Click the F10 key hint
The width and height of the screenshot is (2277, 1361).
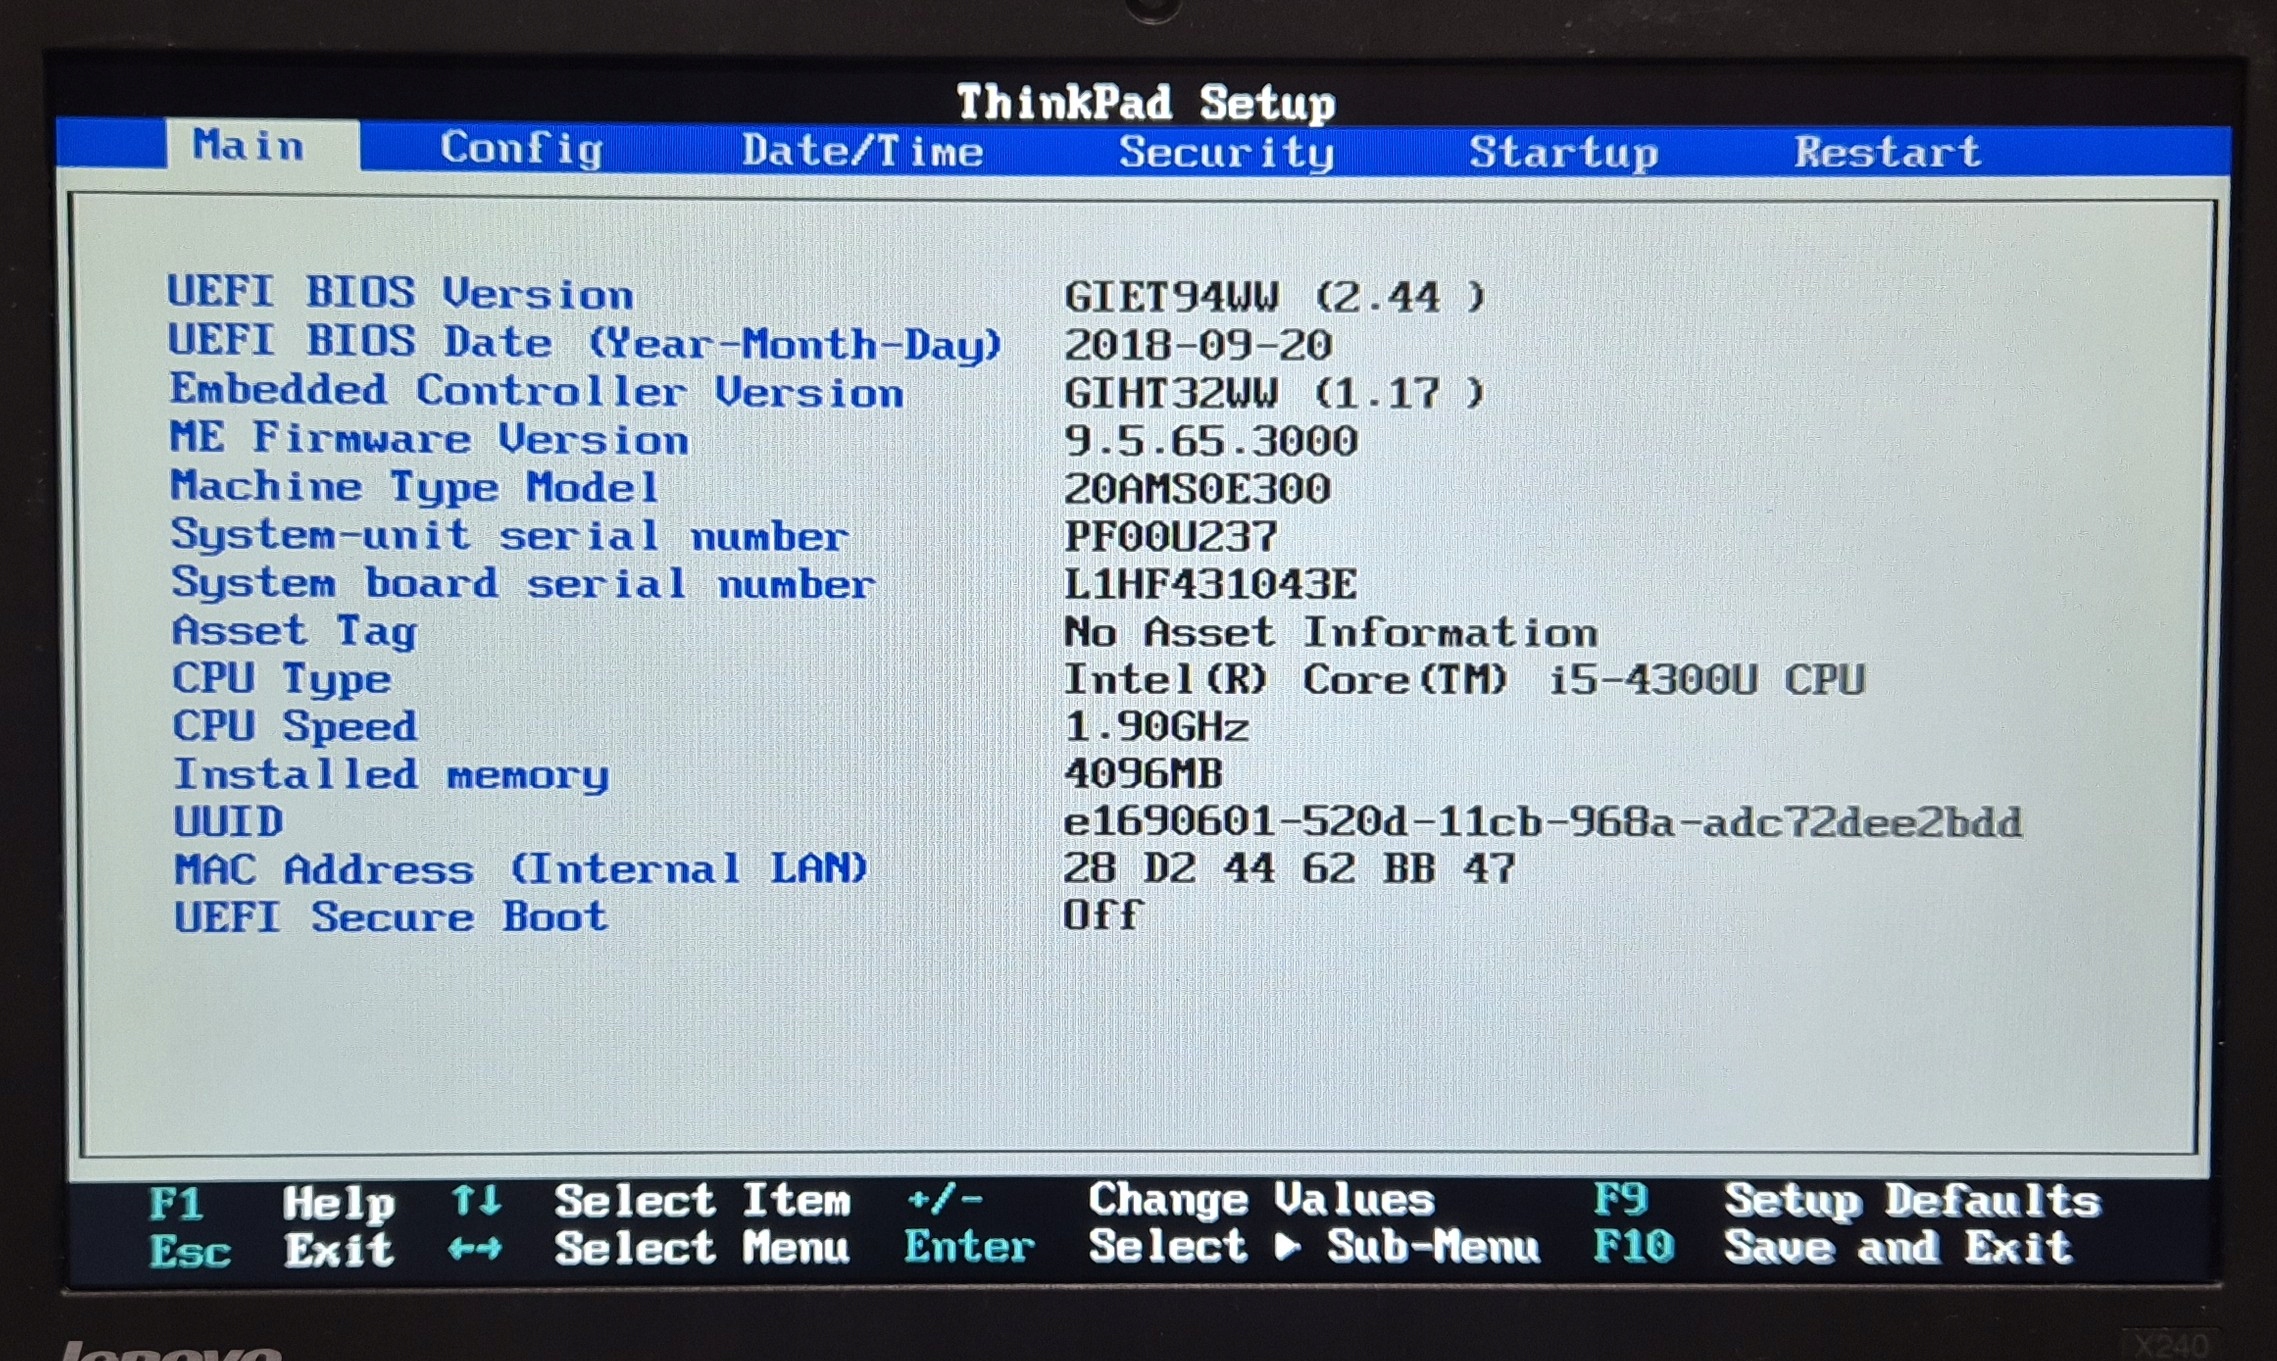[x=1634, y=1247]
